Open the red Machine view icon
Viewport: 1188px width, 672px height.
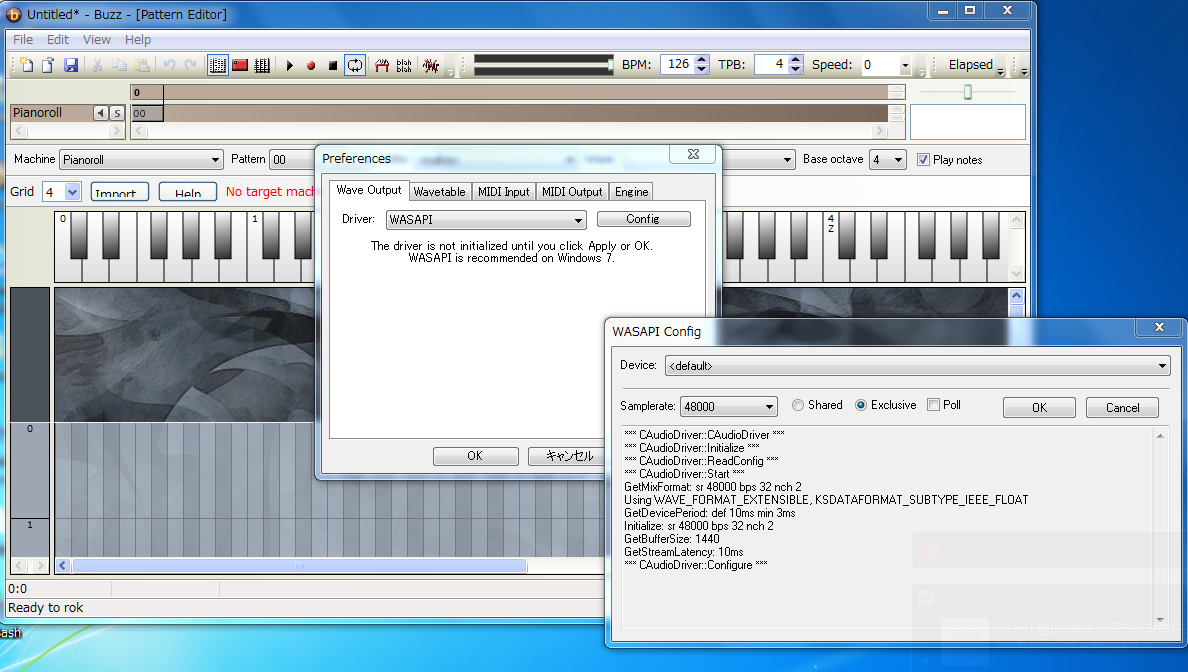pyautogui.click(x=240, y=65)
